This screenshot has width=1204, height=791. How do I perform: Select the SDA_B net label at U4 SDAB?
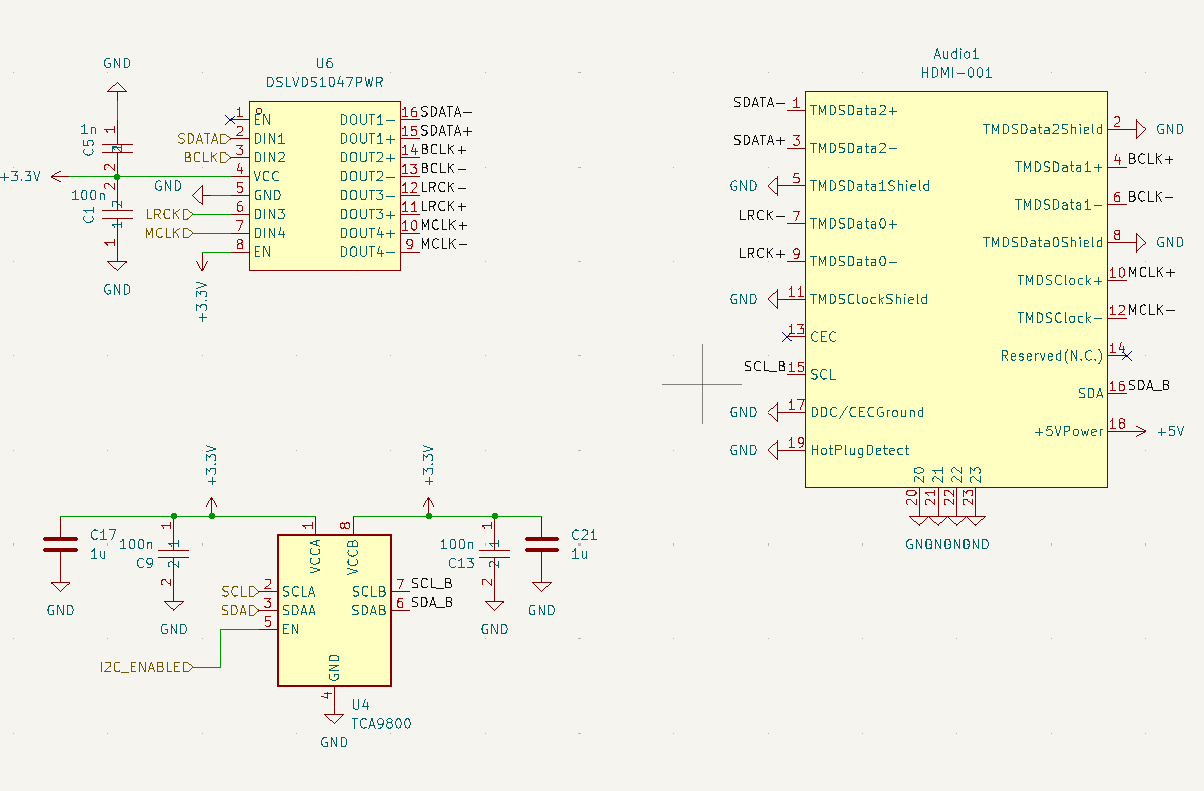click(432, 602)
